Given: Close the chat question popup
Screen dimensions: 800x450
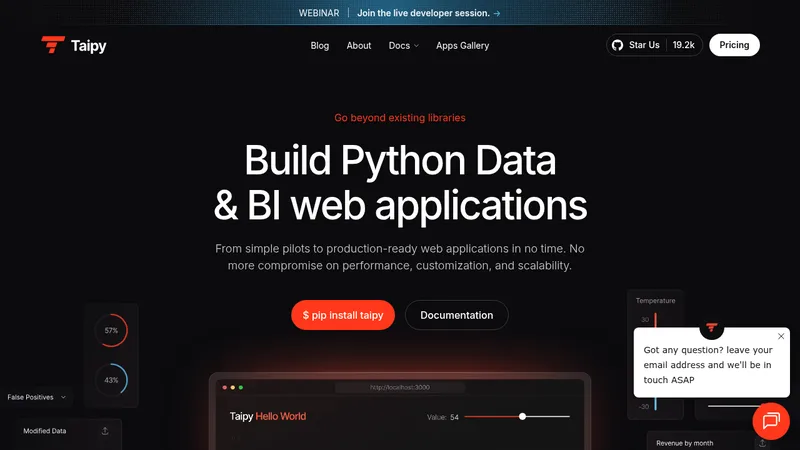Looking at the screenshot, I should click(781, 336).
